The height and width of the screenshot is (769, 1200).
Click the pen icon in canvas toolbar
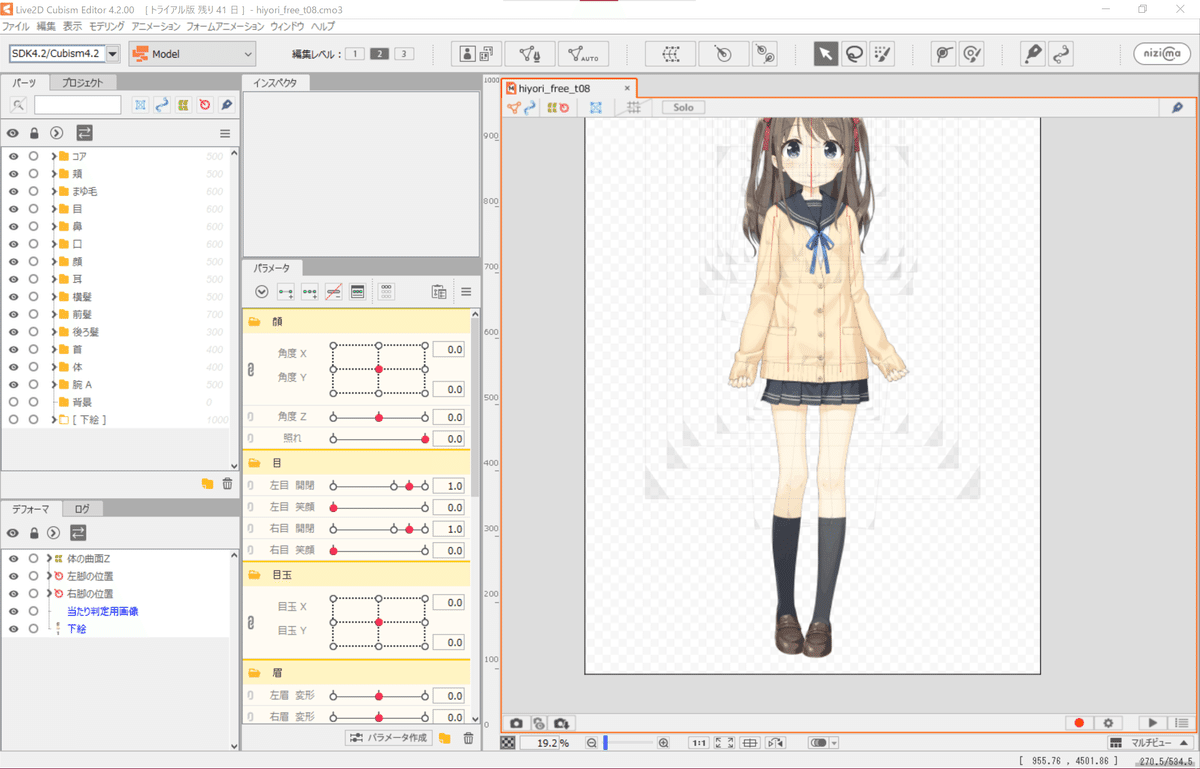coord(1177,107)
